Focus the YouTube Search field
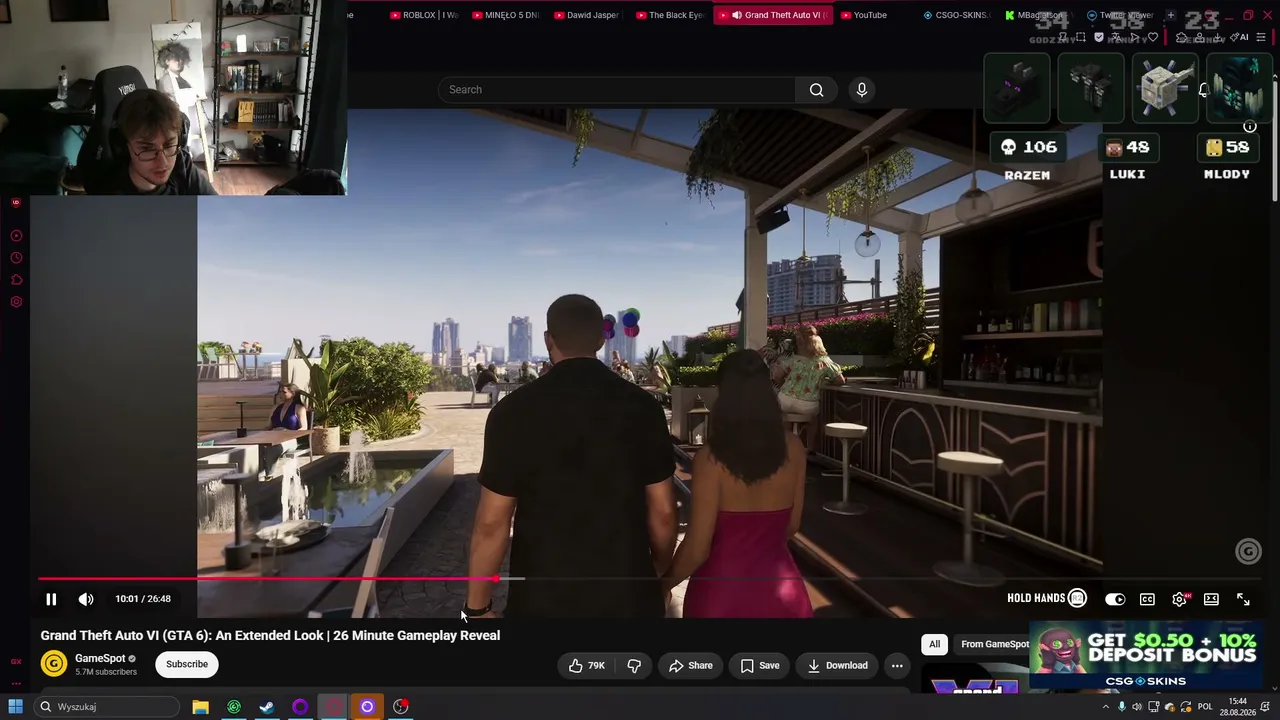Screen dimensions: 1280x720 point(616,90)
